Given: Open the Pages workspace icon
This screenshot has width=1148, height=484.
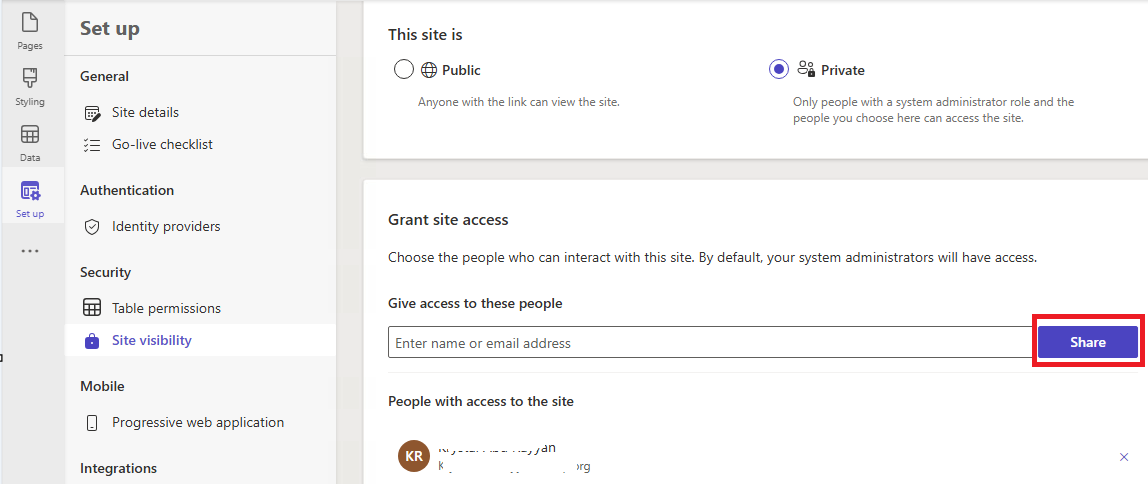Looking at the screenshot, I should coord(30,23).
